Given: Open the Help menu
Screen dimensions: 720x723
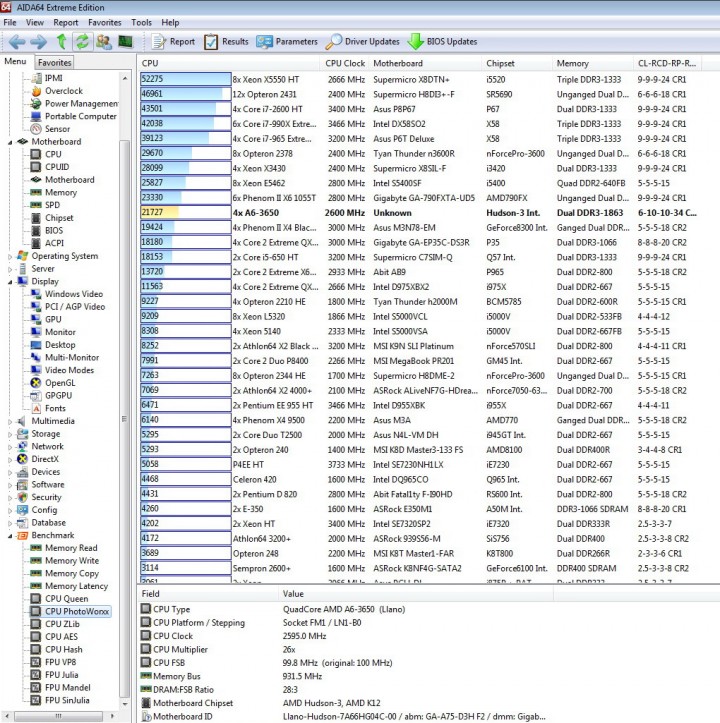Looking at the screenshot, I should coord(170,23).
